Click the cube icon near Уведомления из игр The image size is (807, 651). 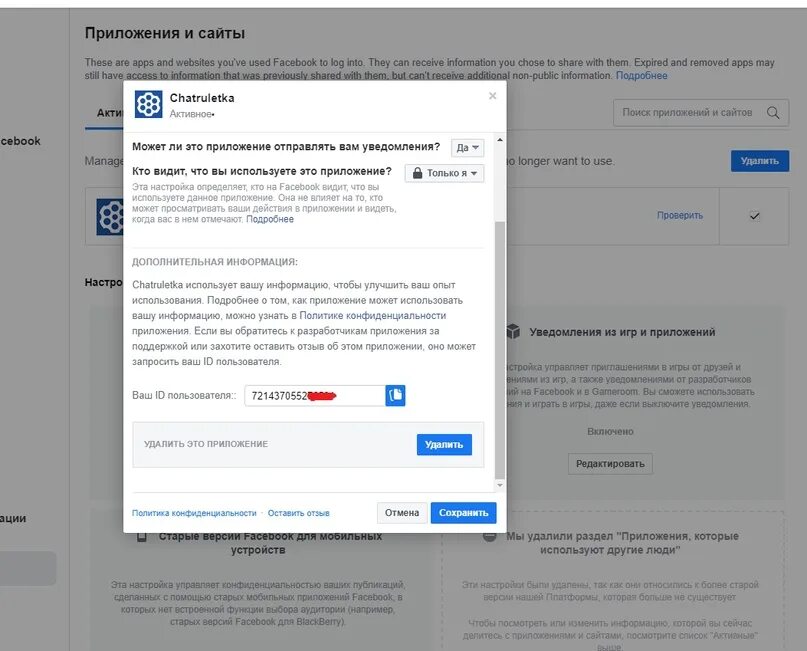click(513, 331)
